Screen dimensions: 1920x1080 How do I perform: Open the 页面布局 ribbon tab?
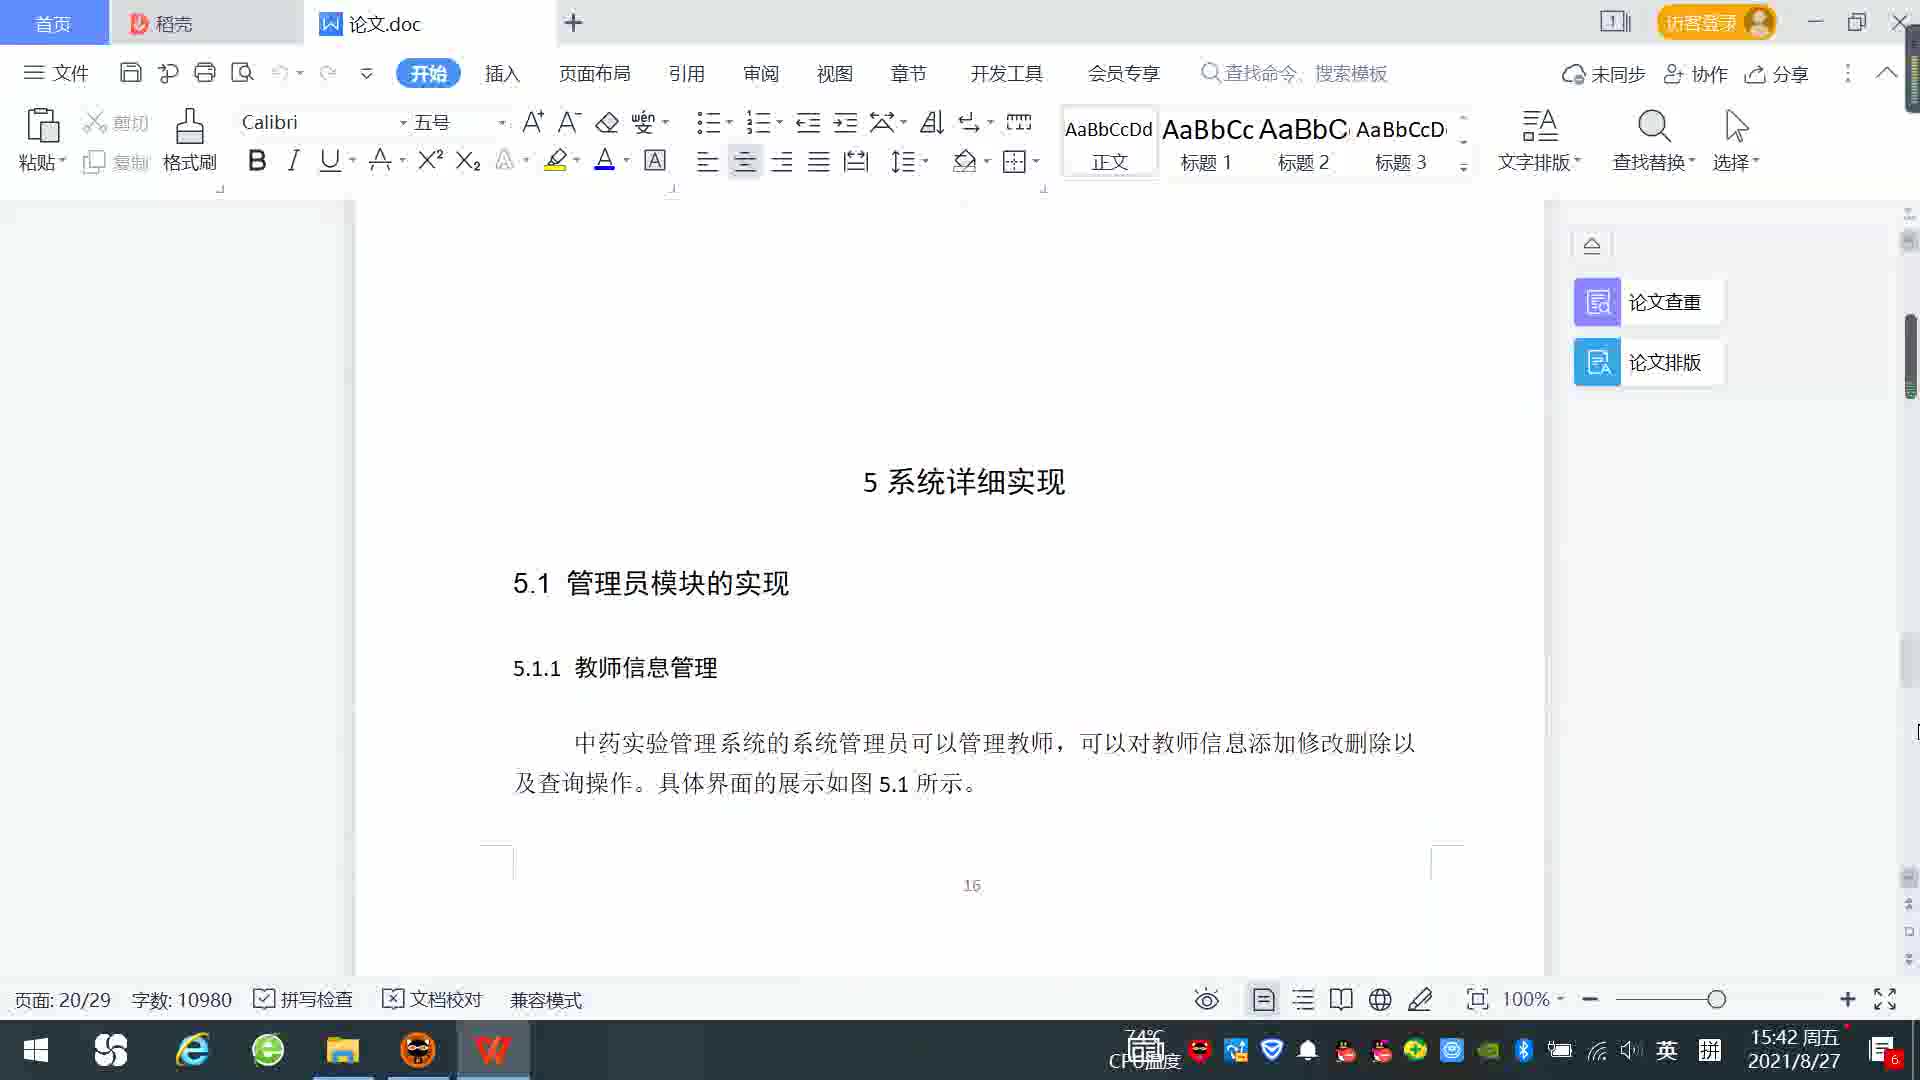594,73
